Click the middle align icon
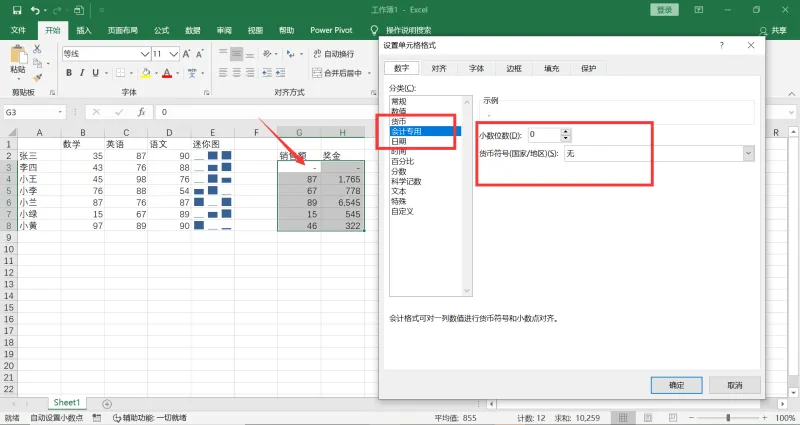Viewport: 800px width, 425px height. pos(236,54)
